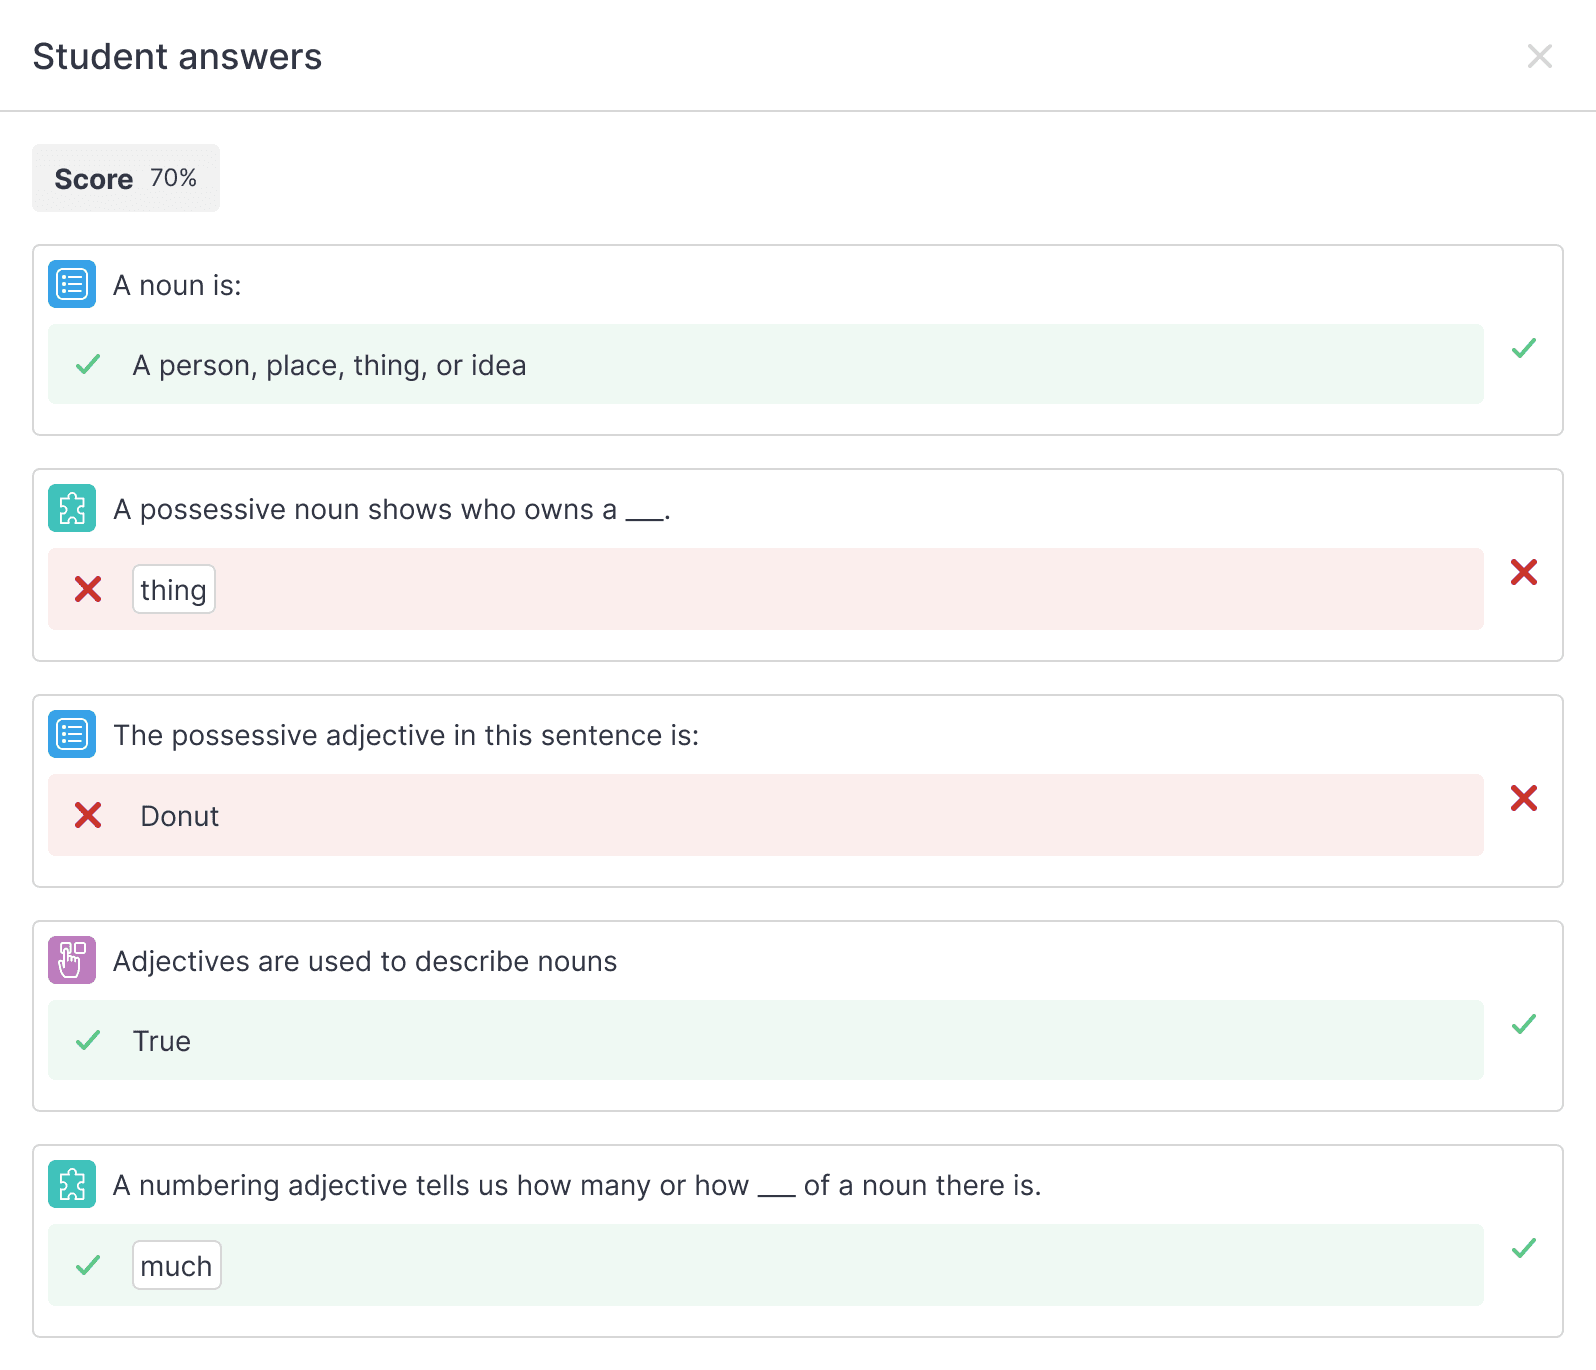Click the incorrect mark at the right of the possessive noun card
Viewport: 1596px width, 1370px height.
[x=1524, y=572]
